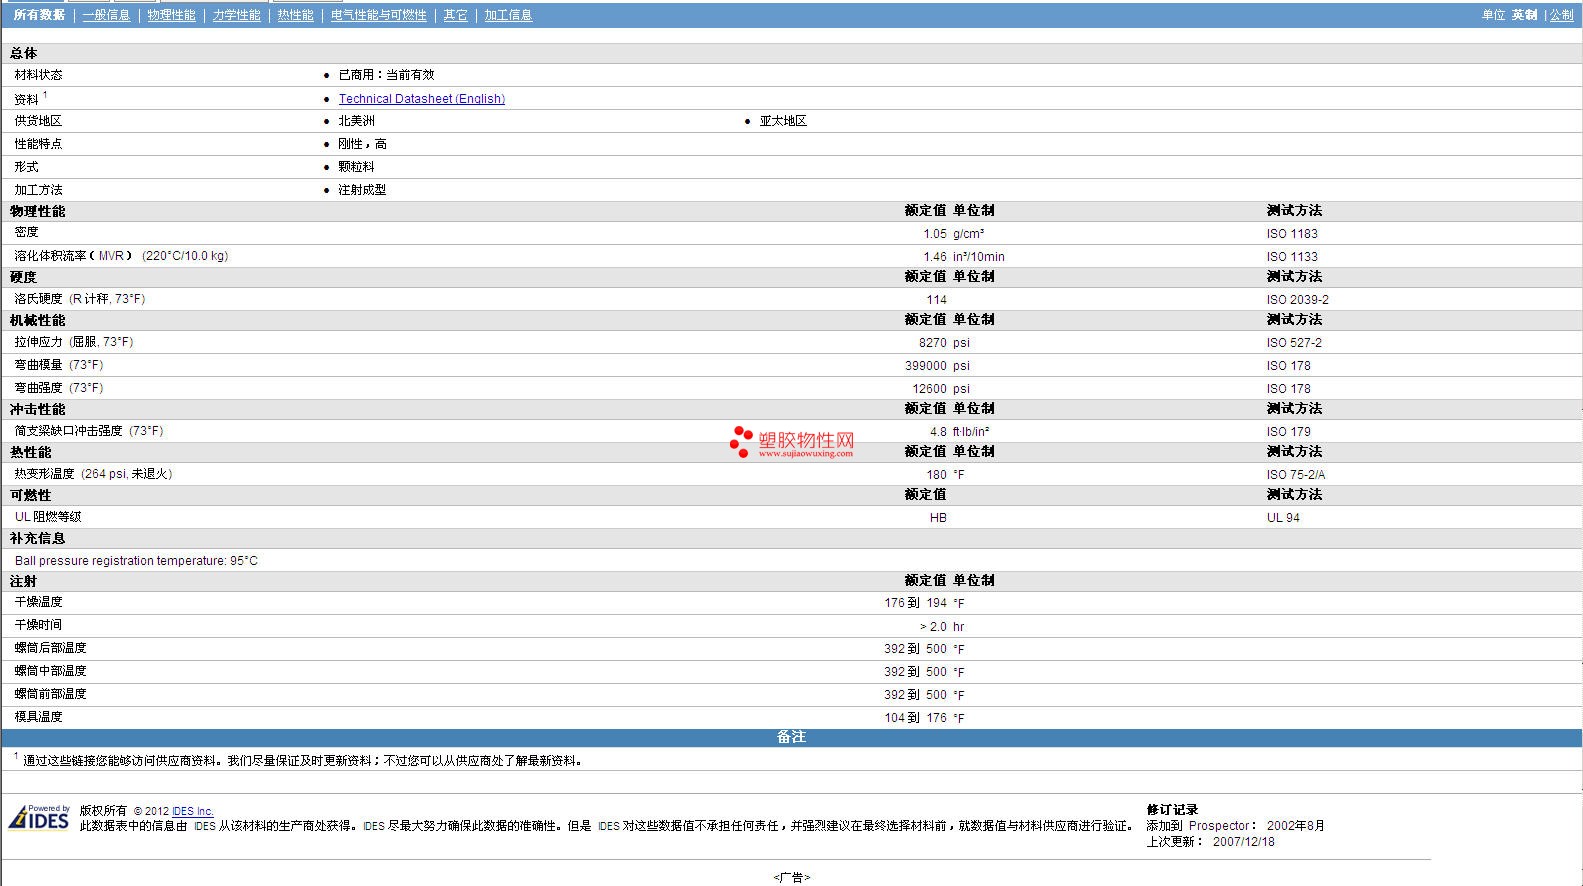Click the 螺筒中部温度 row label
This screenshot has height=886, width=1583.
(50, 671)
